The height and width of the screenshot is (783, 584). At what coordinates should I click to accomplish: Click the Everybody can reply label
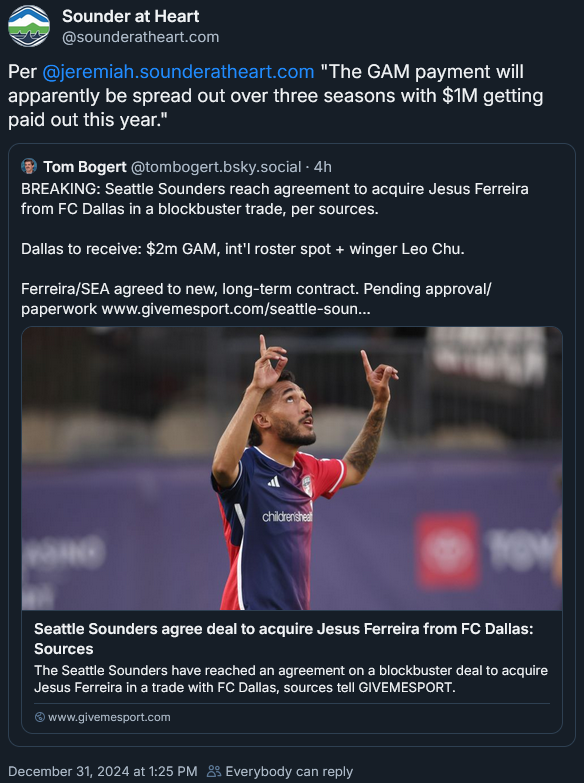[289, 771]
